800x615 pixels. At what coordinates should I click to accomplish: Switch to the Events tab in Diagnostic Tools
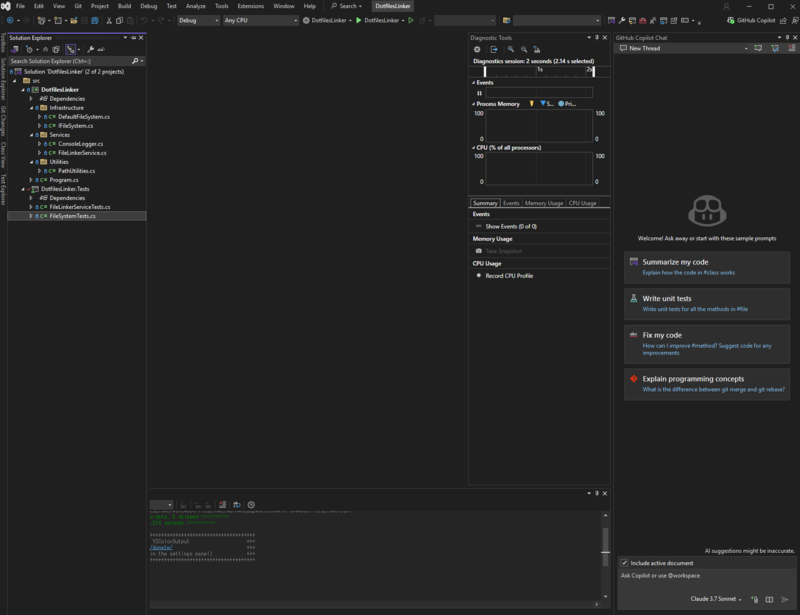511,203
